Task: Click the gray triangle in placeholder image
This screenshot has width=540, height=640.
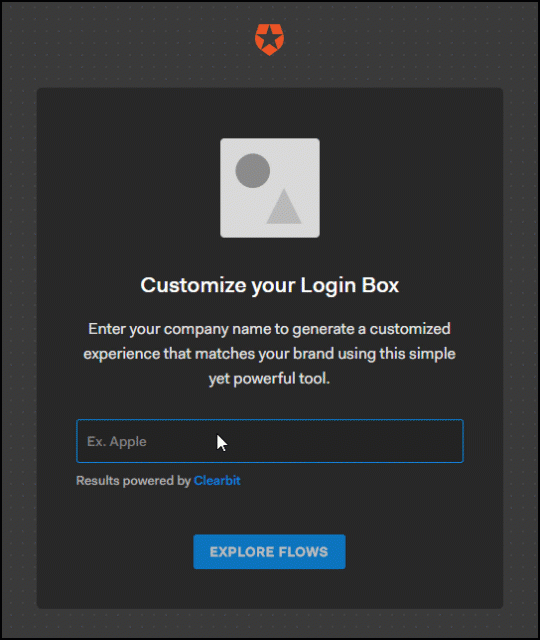Action: tap(284, 207)
